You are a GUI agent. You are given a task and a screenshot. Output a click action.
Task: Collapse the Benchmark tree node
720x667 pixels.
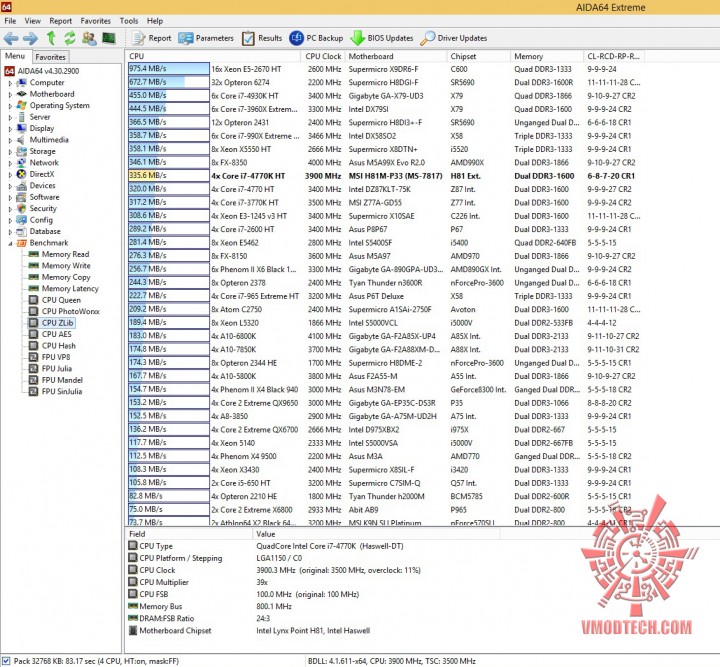10,243
